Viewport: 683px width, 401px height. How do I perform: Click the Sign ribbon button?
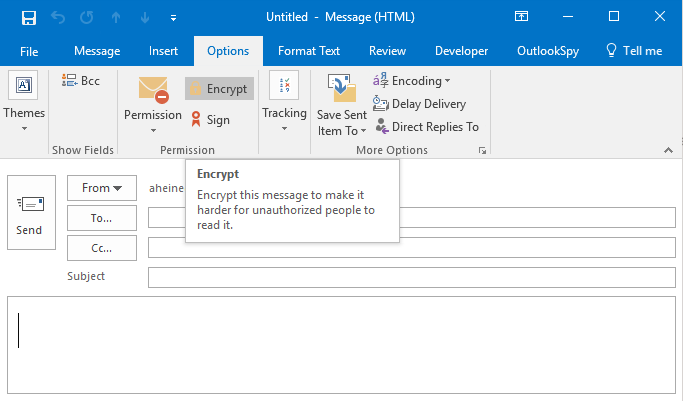pos(208,120)
